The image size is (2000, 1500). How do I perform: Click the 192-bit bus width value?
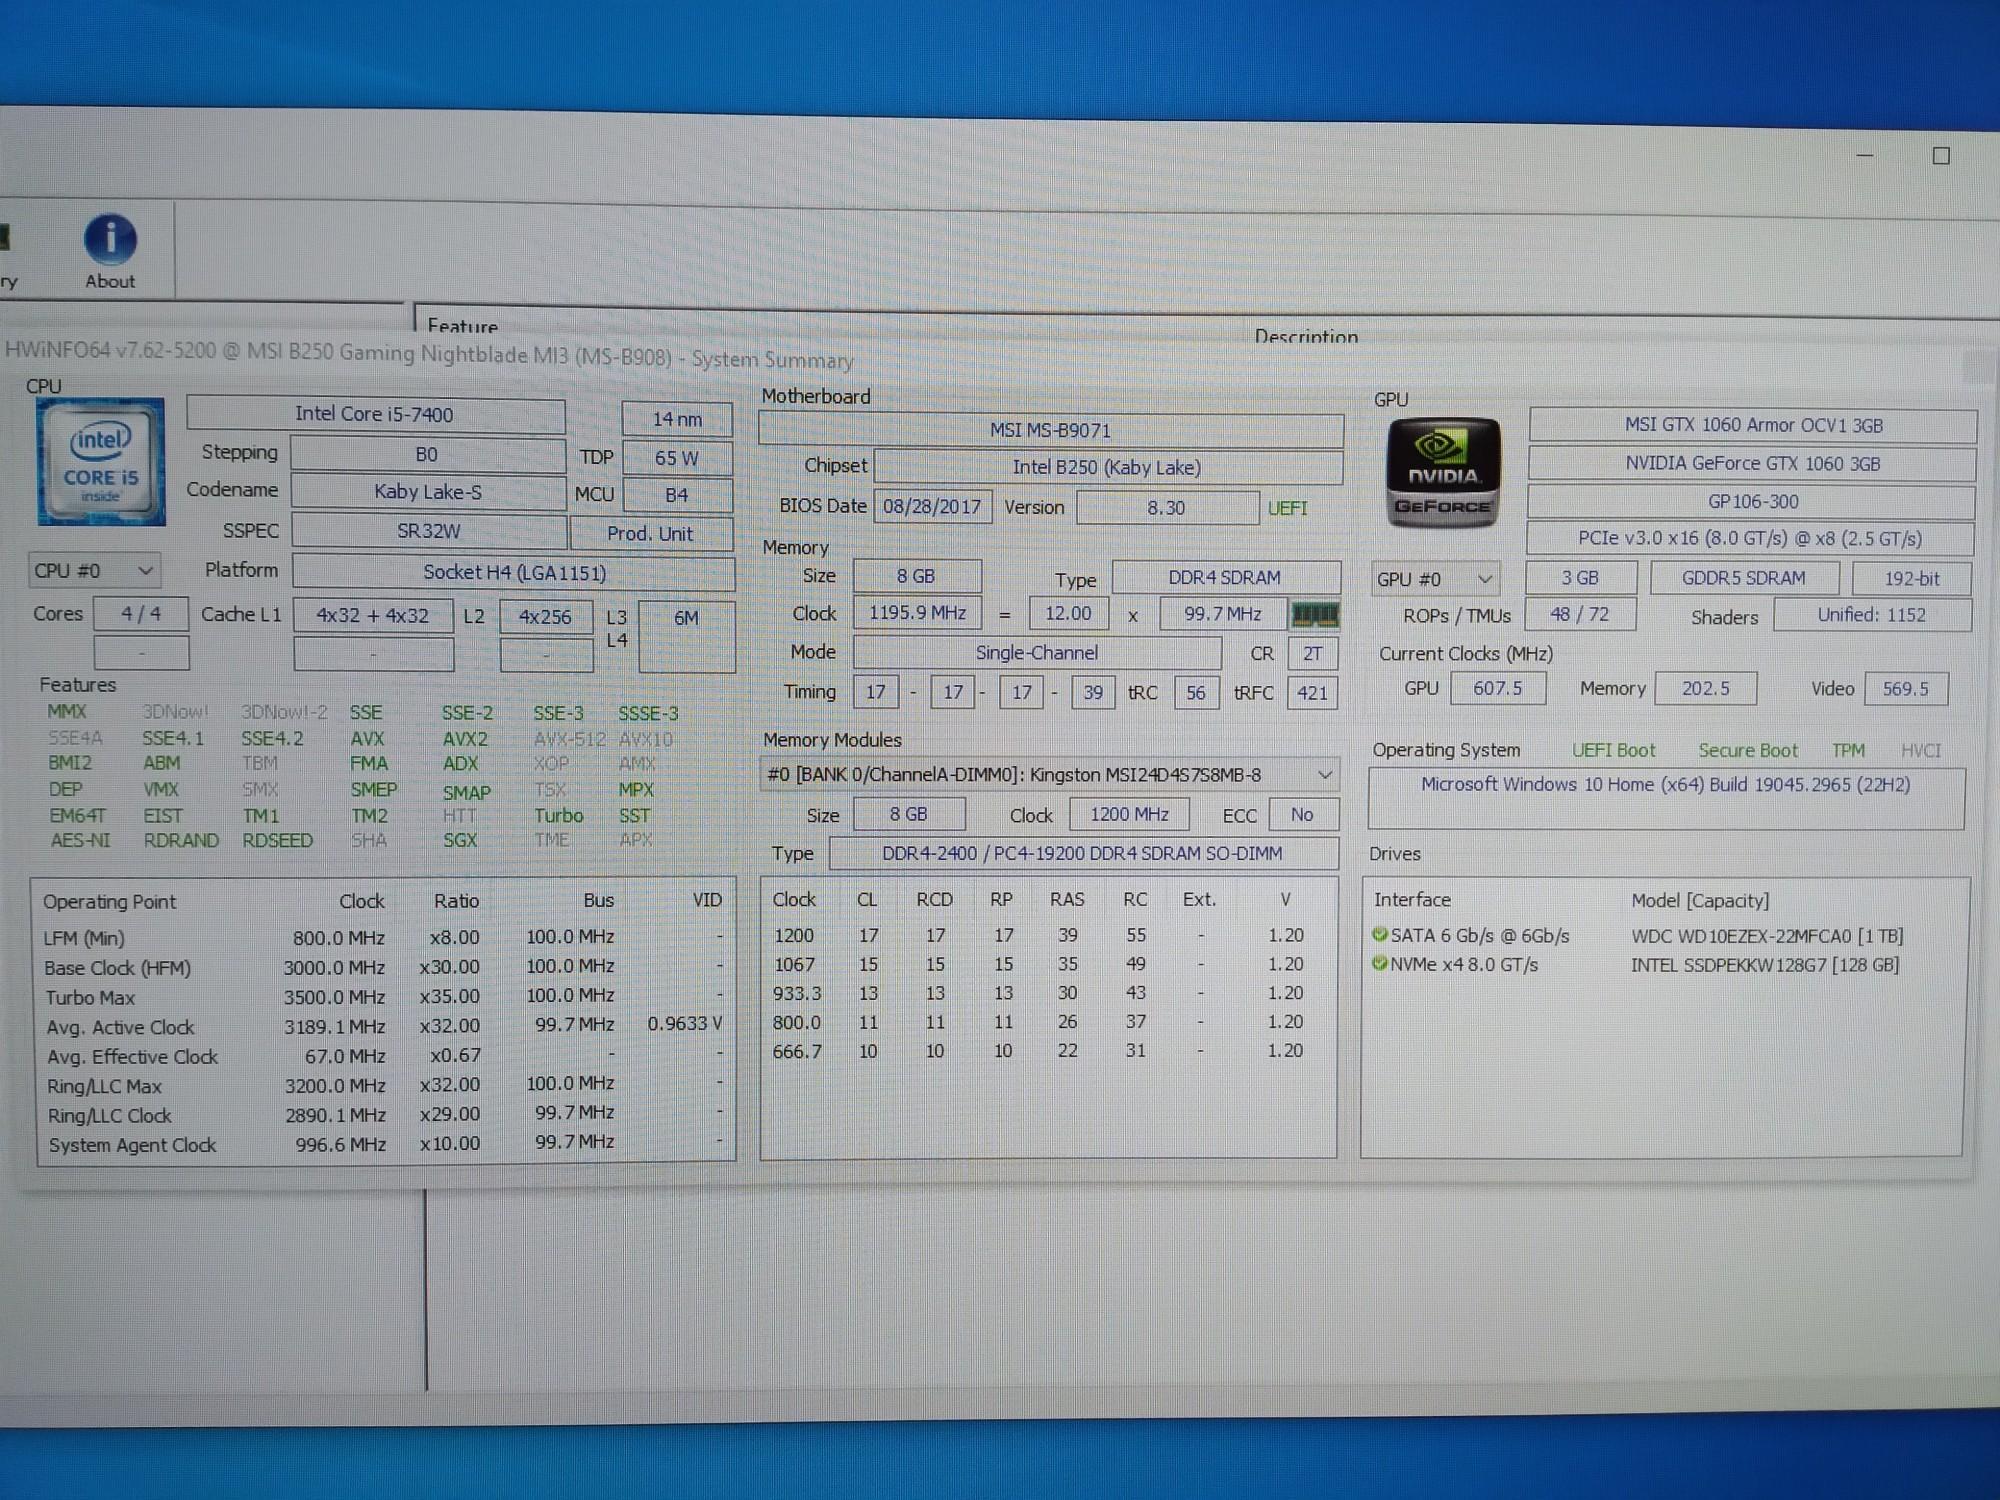(x=1911, y=579)
